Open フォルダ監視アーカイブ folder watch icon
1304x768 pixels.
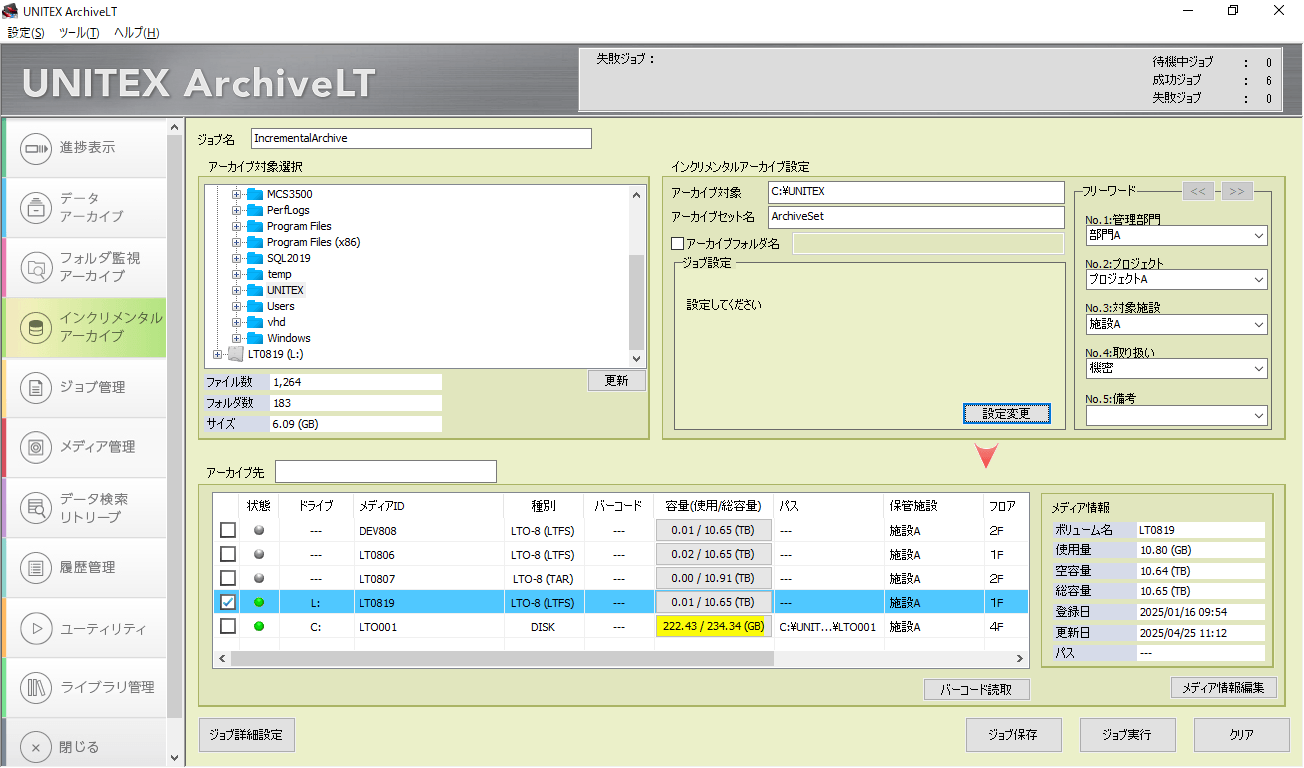(37, 267)
